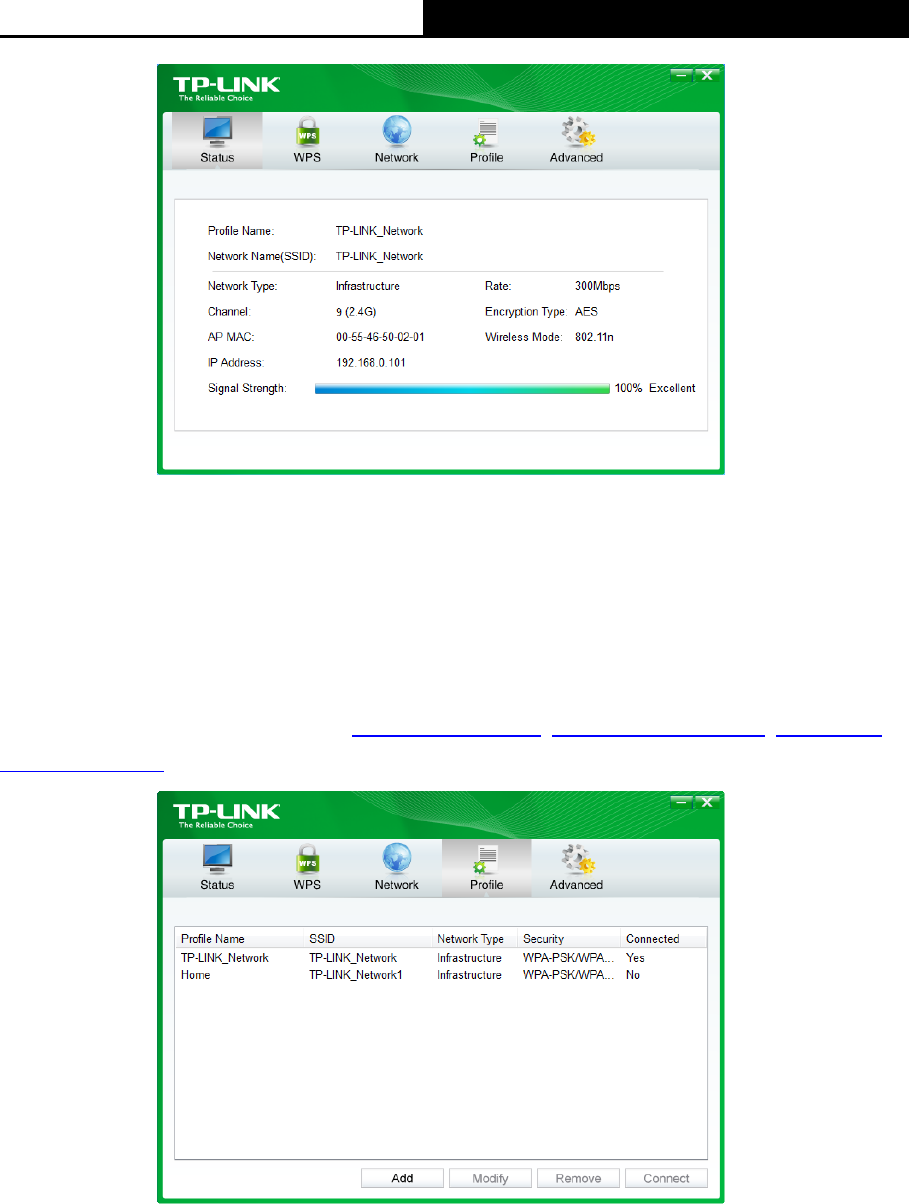Click the Connect button
The height and width of the screenshot is (1204, 909).
(666, 1178)
